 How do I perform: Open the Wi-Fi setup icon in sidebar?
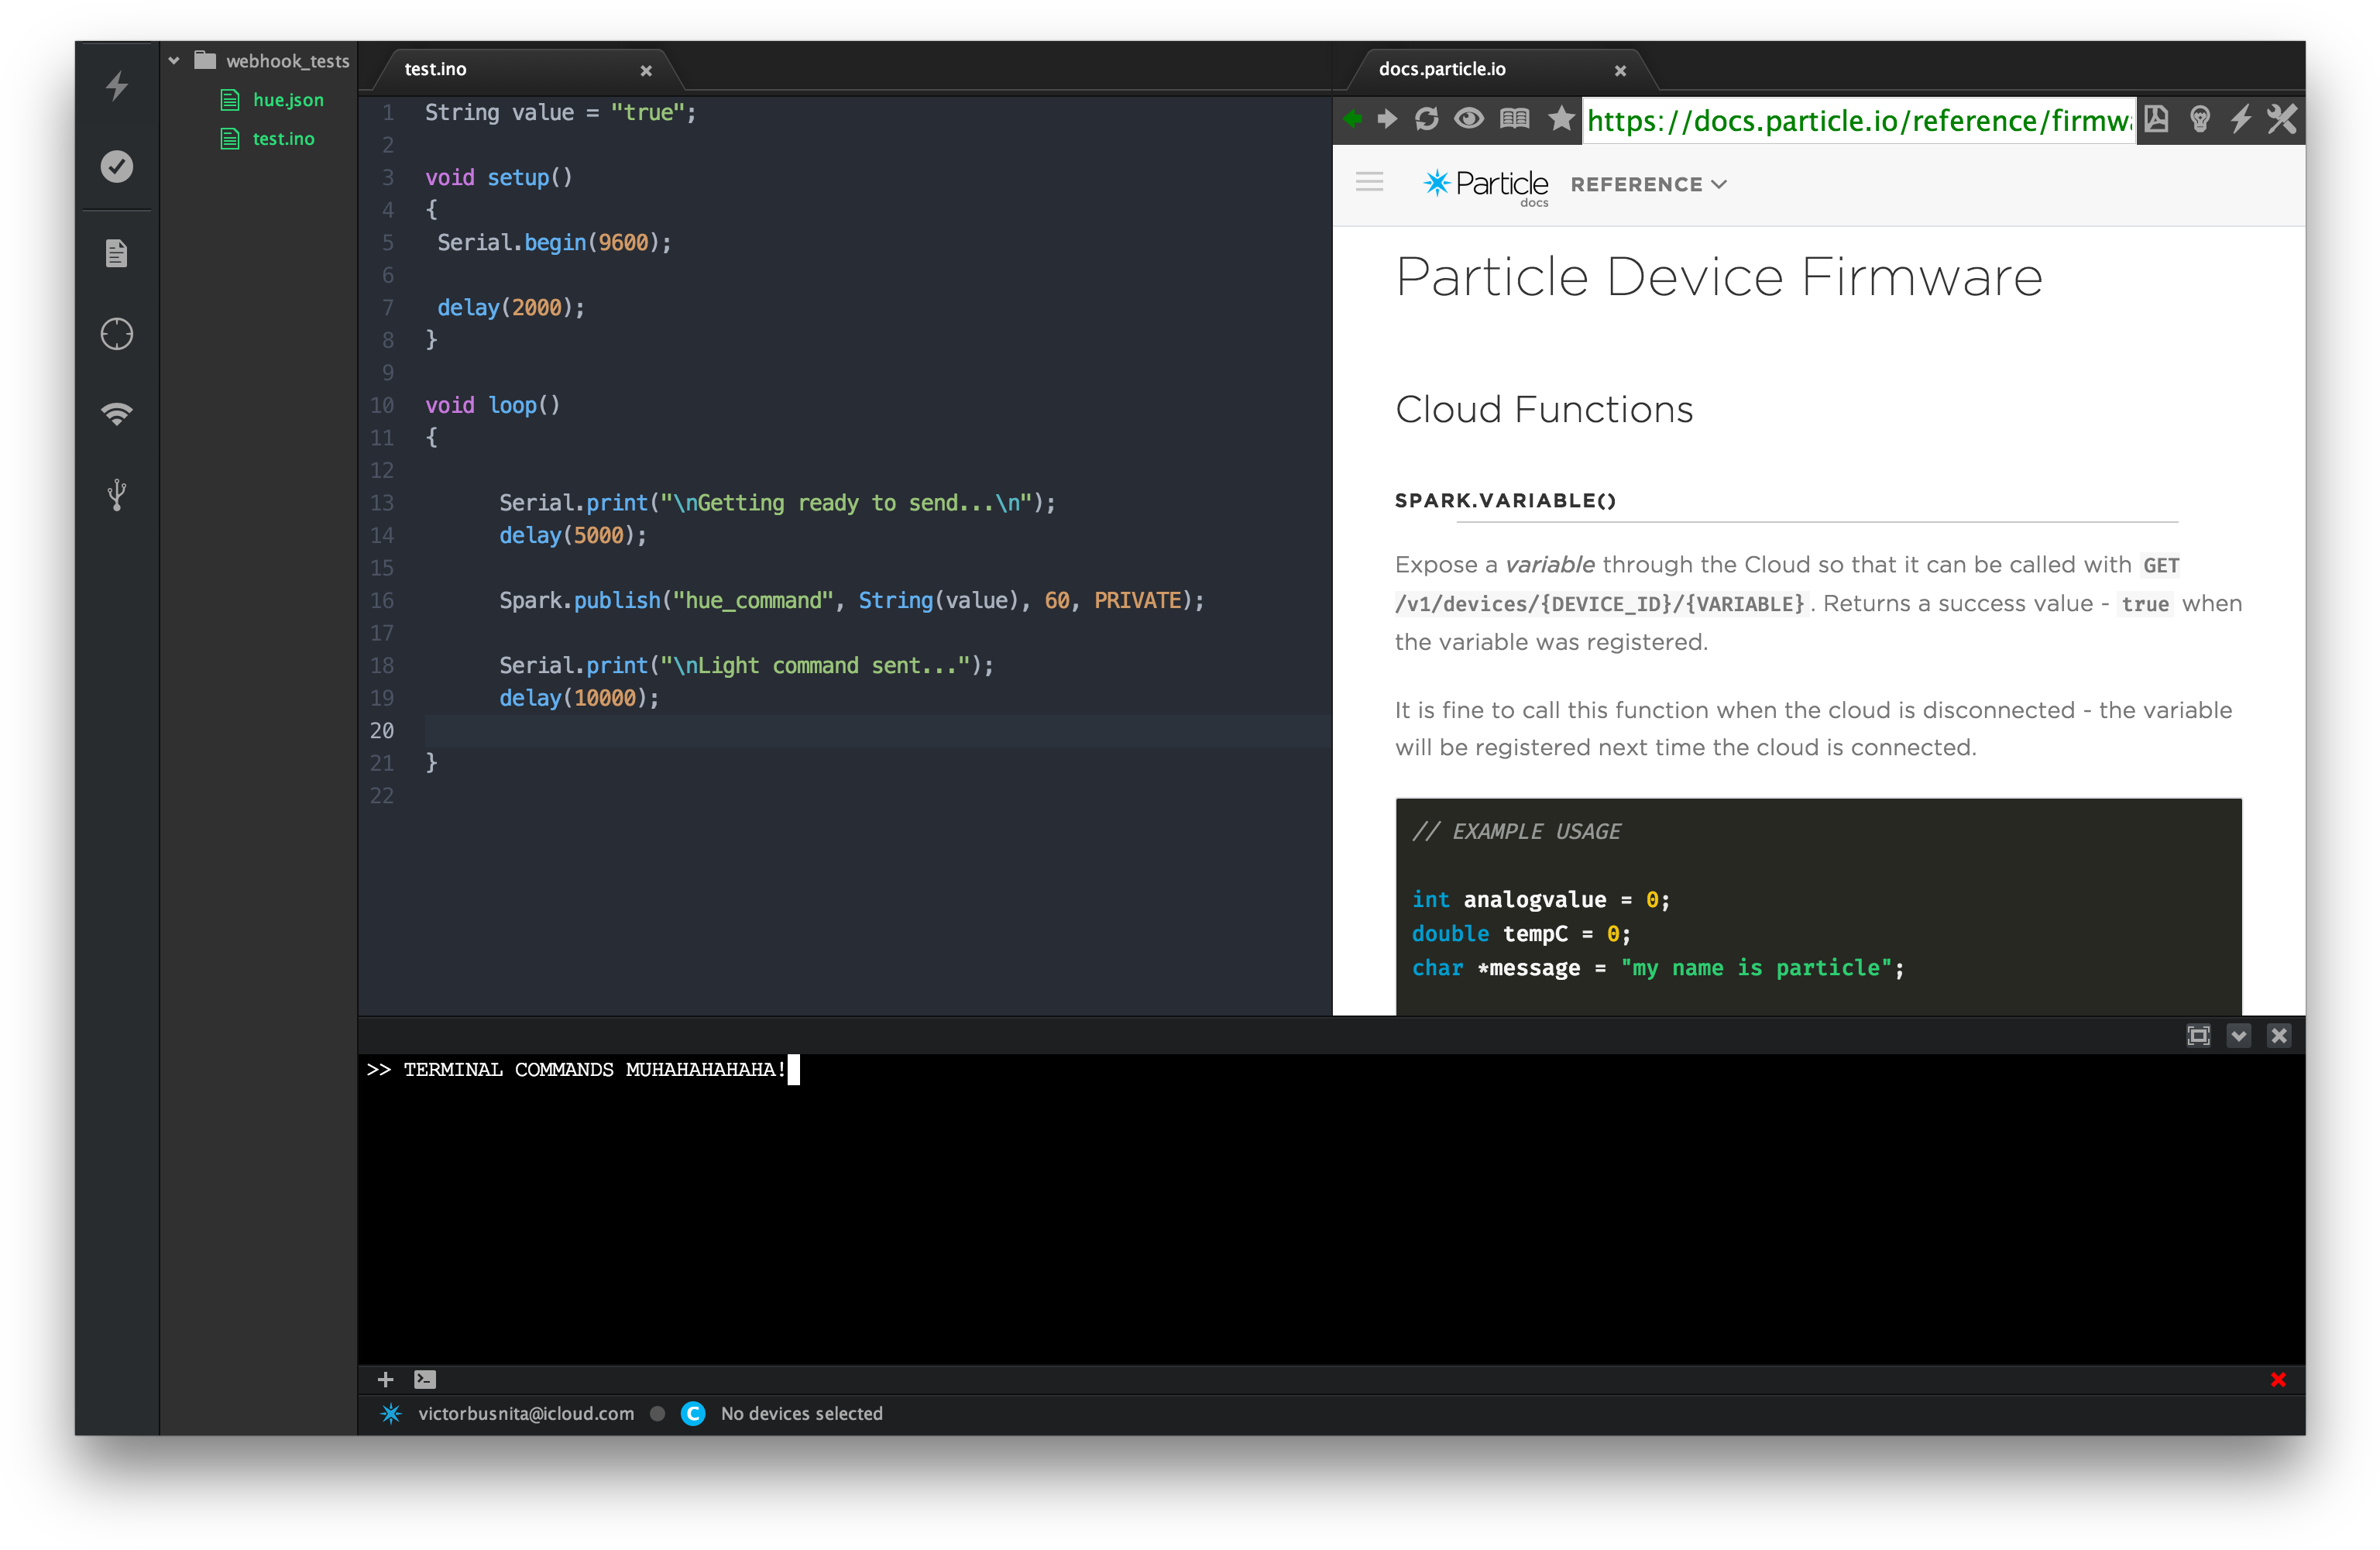pos(117,414)
